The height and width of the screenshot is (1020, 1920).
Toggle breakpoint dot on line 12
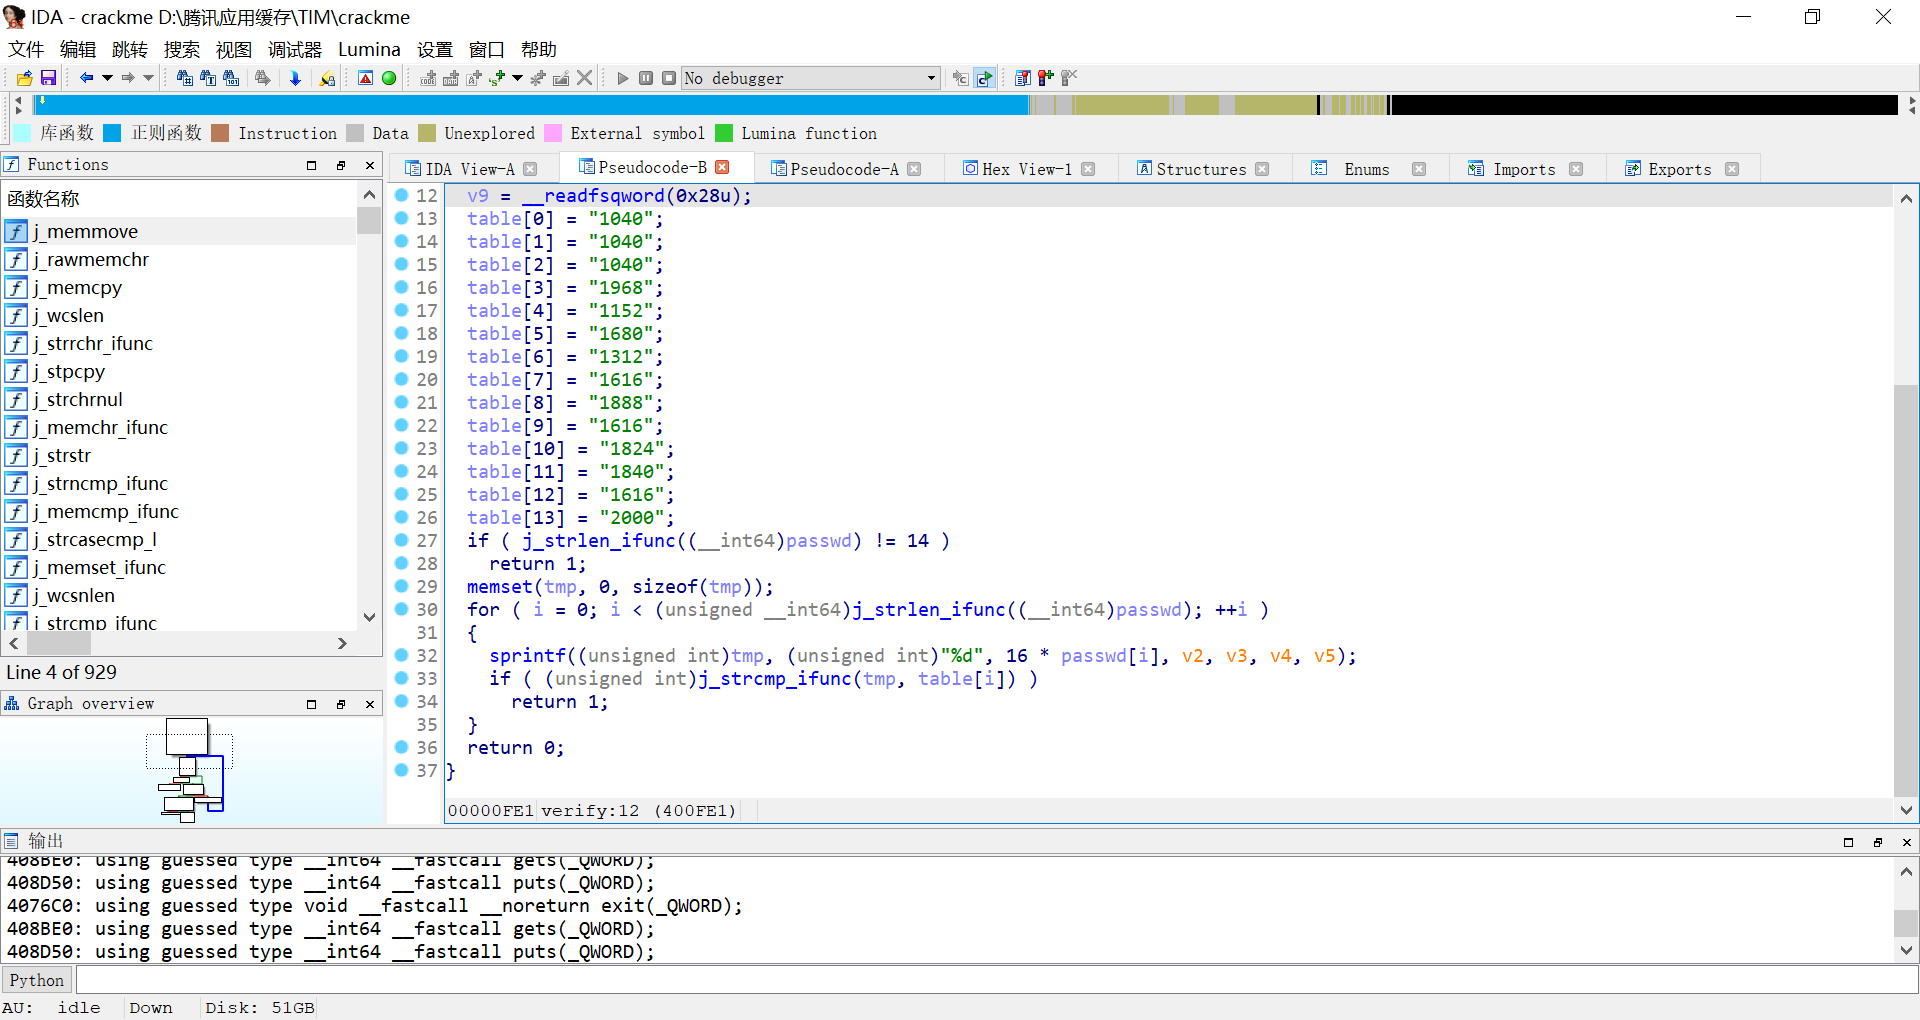[401, 195]
